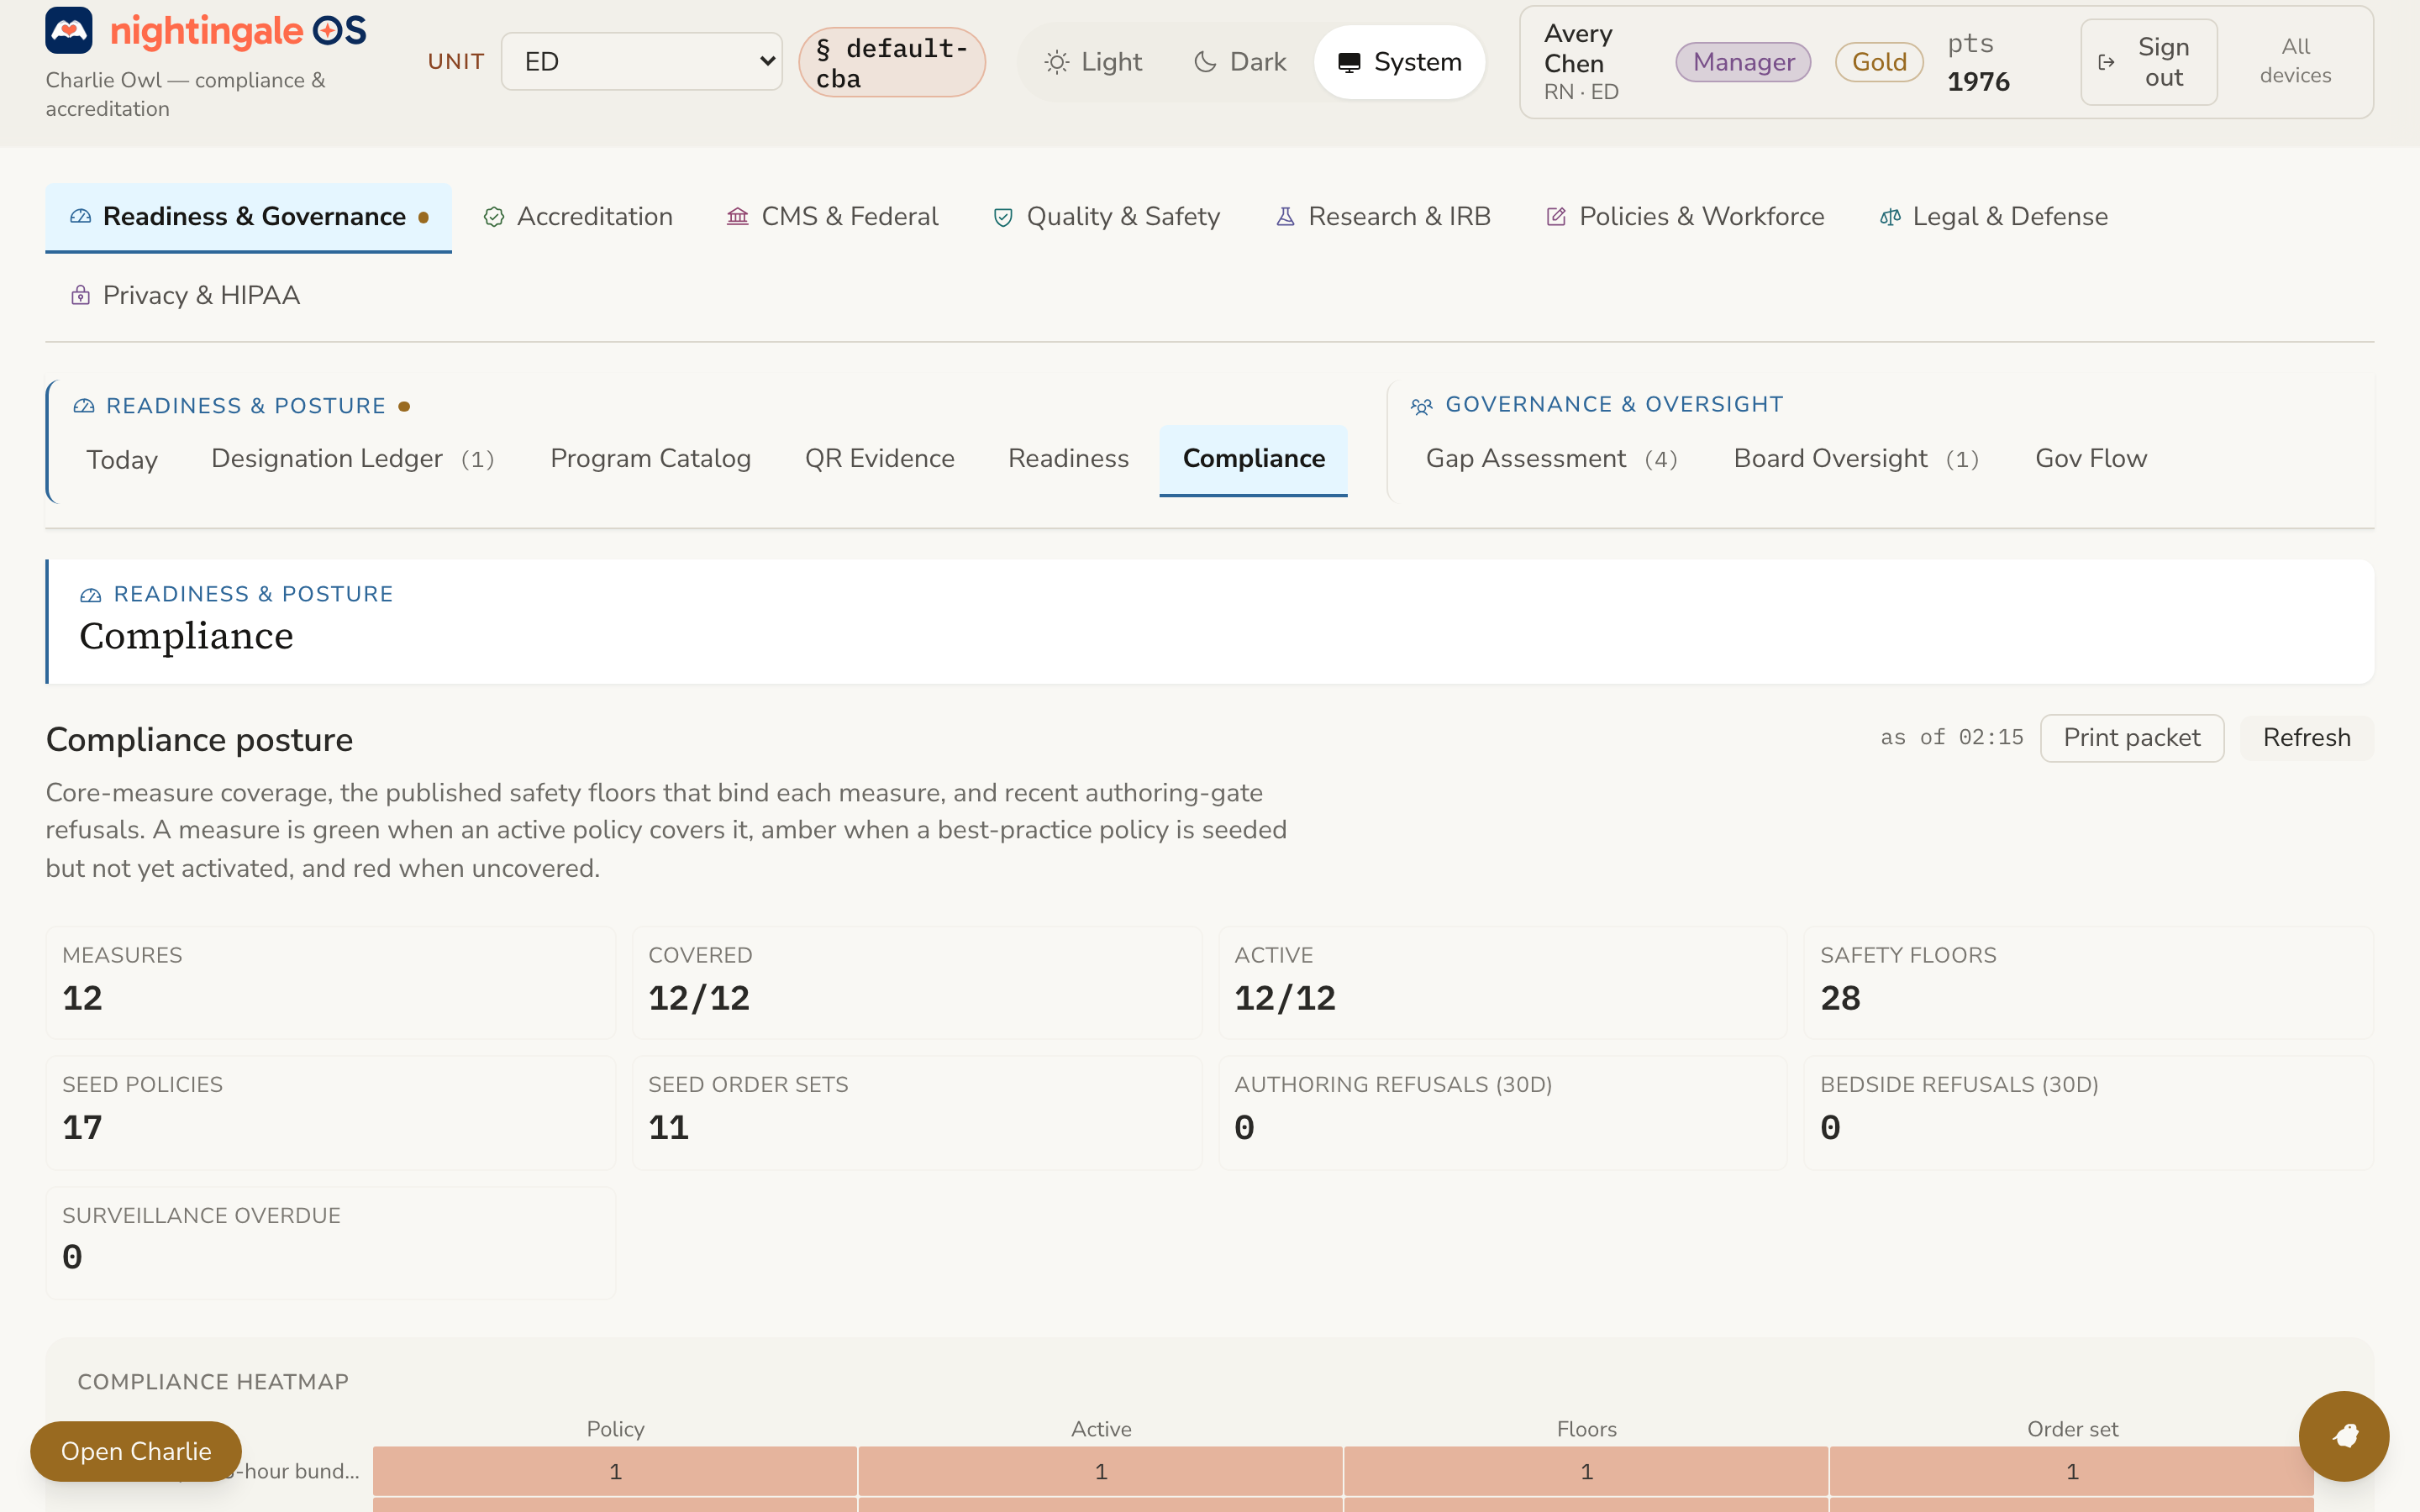2420x1512 pixels.
Task: Click the MEASURES stat card
Action: 330,982
